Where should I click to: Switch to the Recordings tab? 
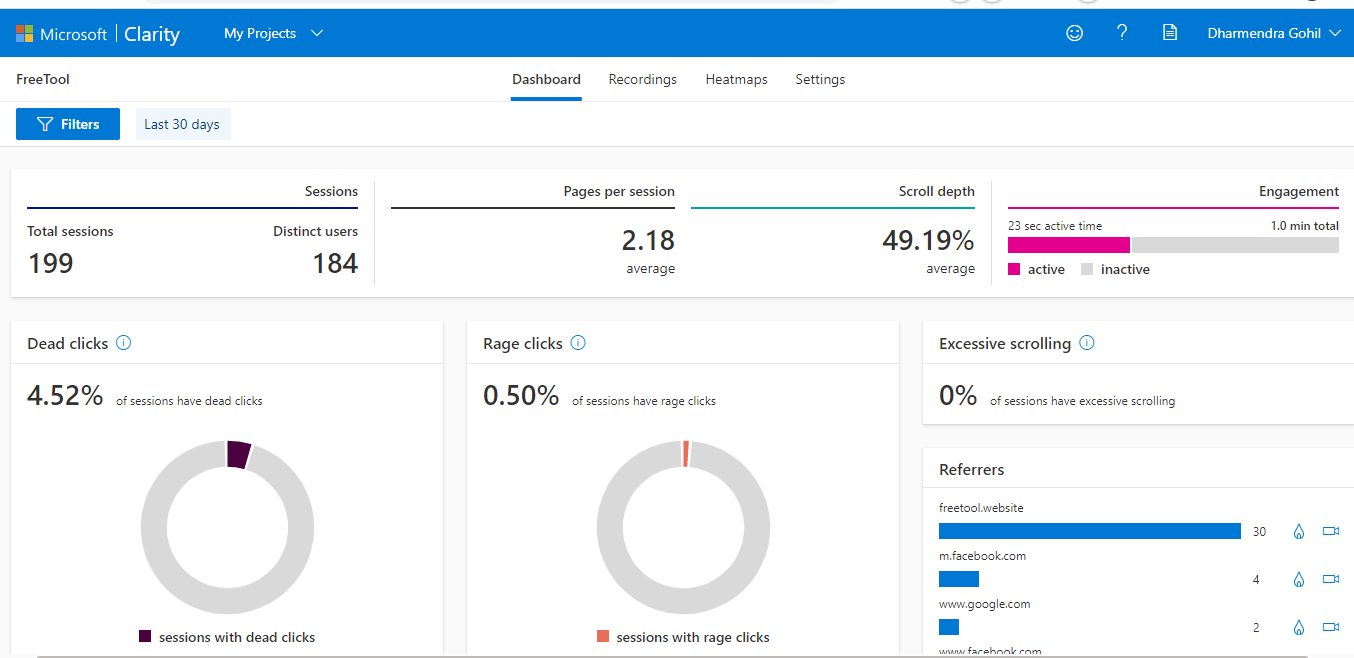[x=642, y=79]
